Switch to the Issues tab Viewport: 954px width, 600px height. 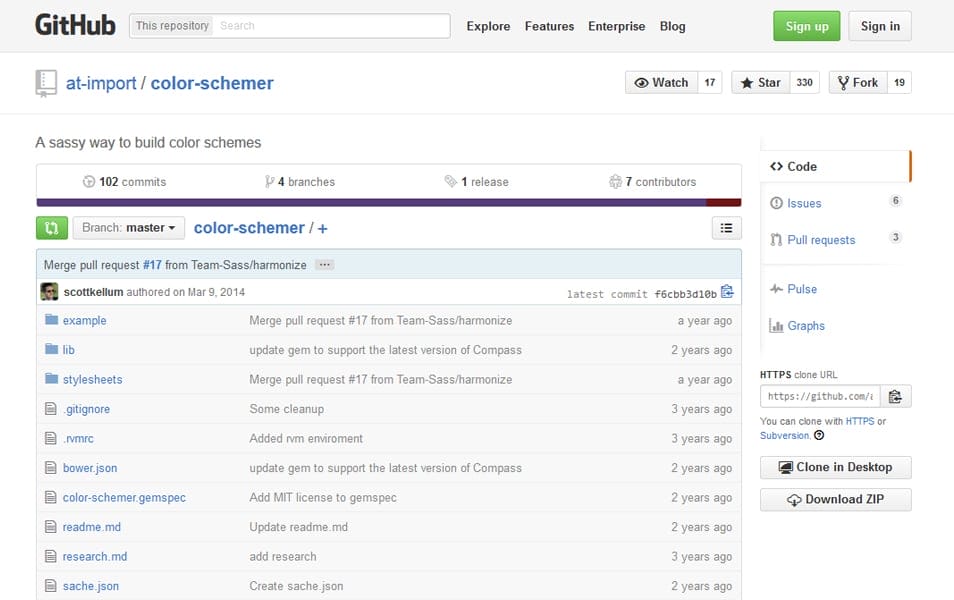(x=804, y=202)
